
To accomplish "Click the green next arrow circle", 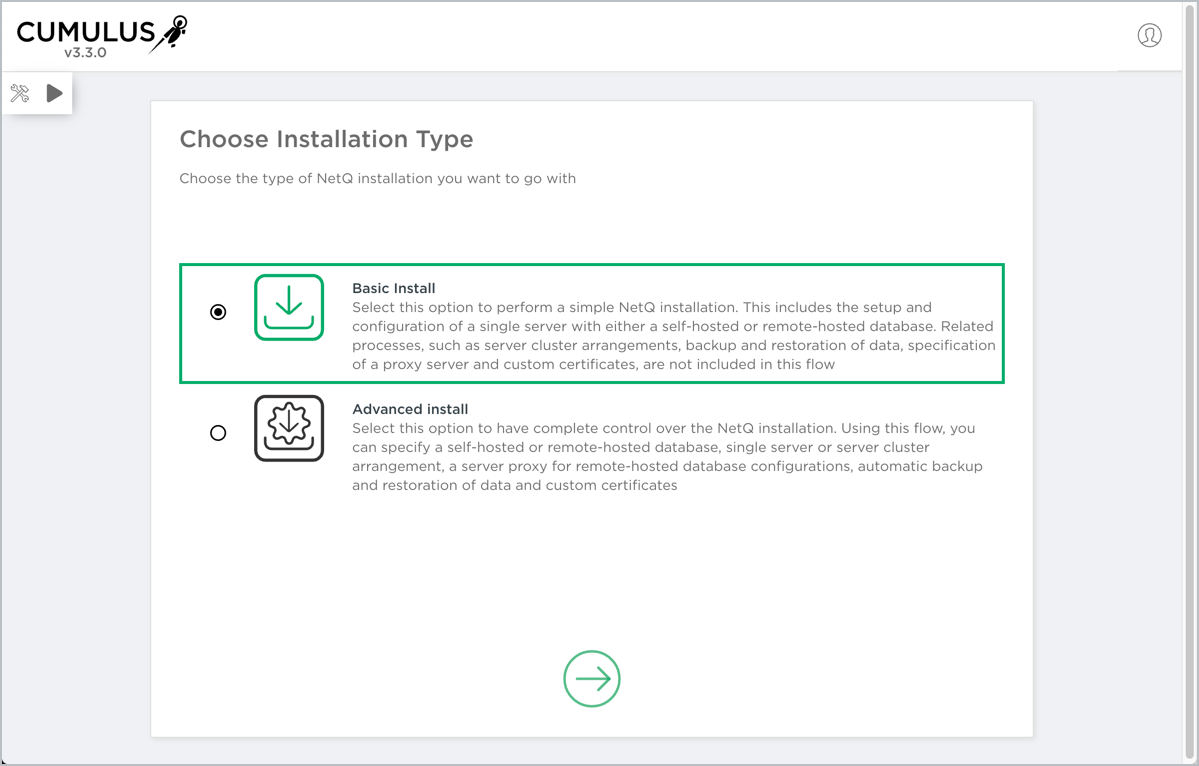I will [x=592, y=679].
